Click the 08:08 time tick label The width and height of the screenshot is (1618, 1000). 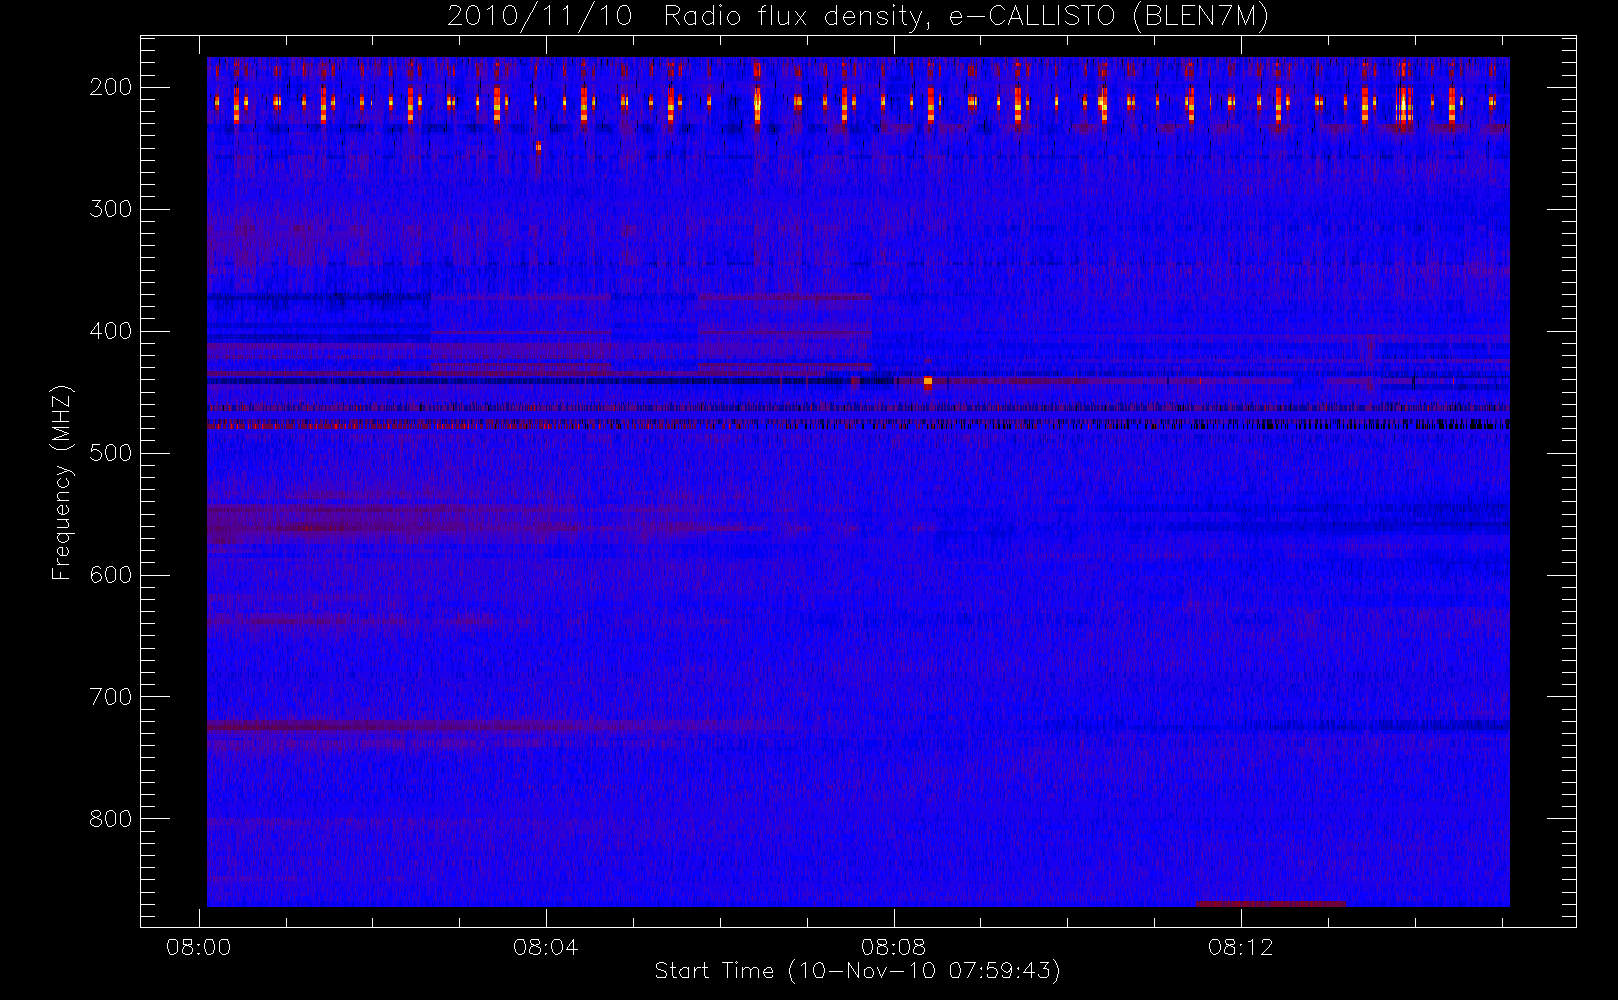point(893,947)
